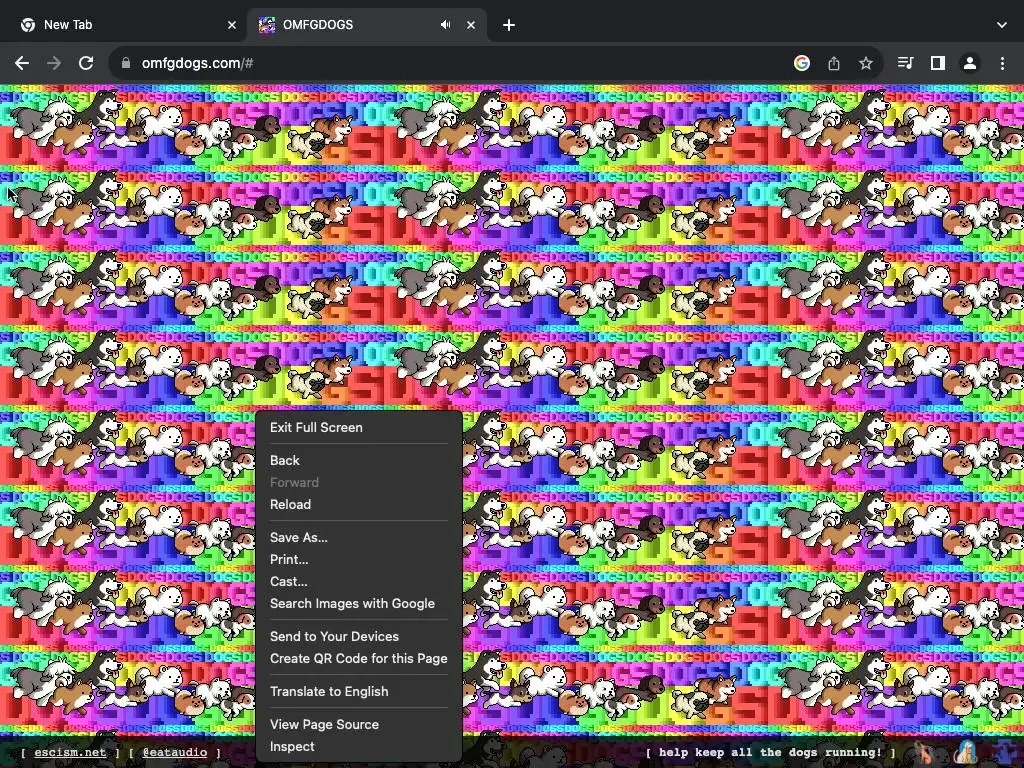The image size is (1024, 768).
Task: Bookmark this page with the star icon
Action: (865, 63)
